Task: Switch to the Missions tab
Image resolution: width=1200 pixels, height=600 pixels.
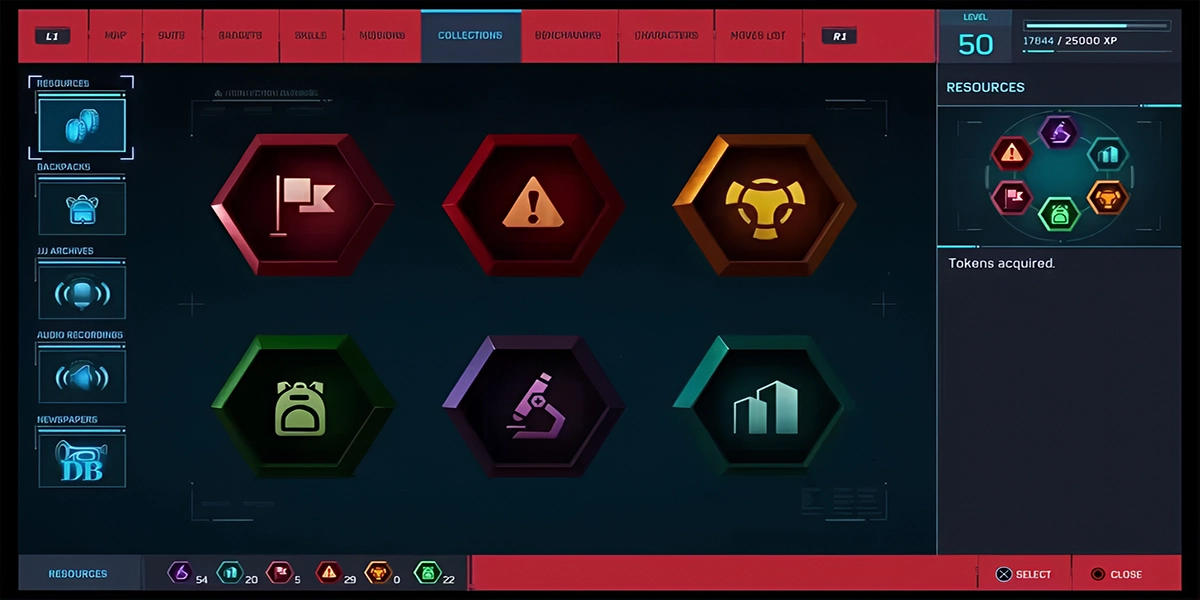Action: [382, 35]
